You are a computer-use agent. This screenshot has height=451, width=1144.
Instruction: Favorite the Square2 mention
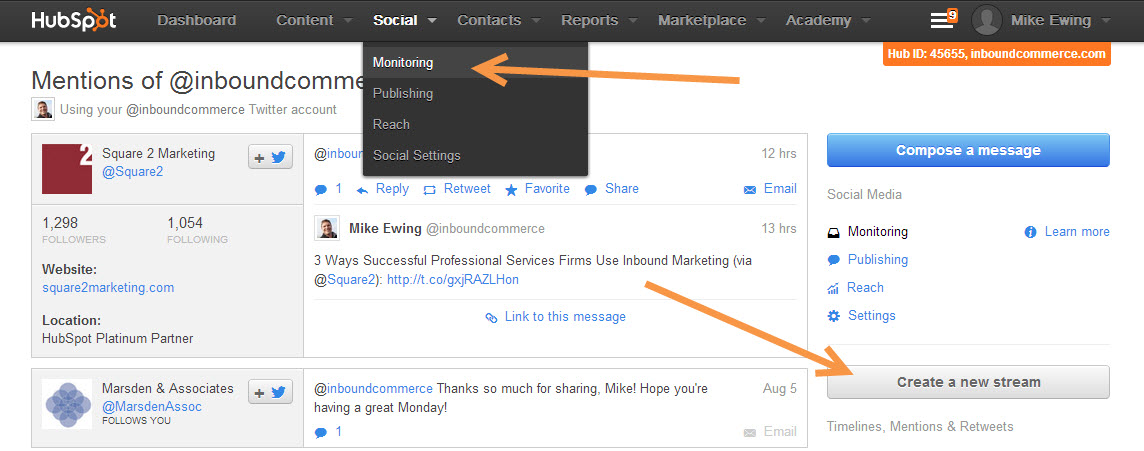538,189
